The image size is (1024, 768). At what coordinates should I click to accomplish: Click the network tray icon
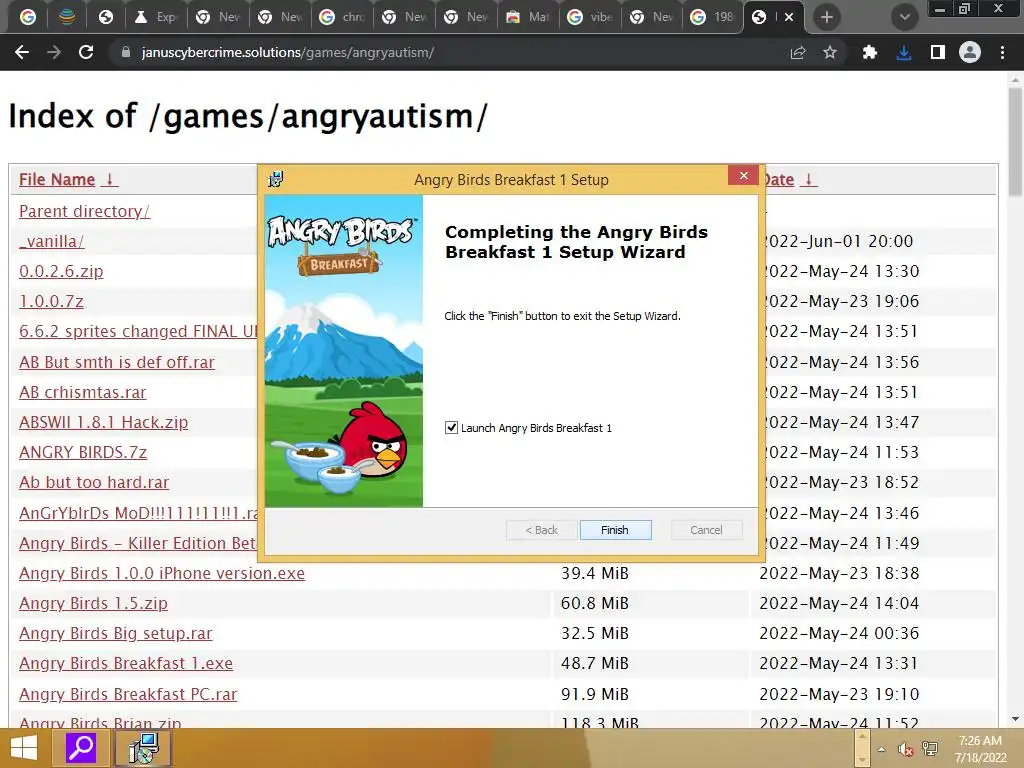coord(930,749)
